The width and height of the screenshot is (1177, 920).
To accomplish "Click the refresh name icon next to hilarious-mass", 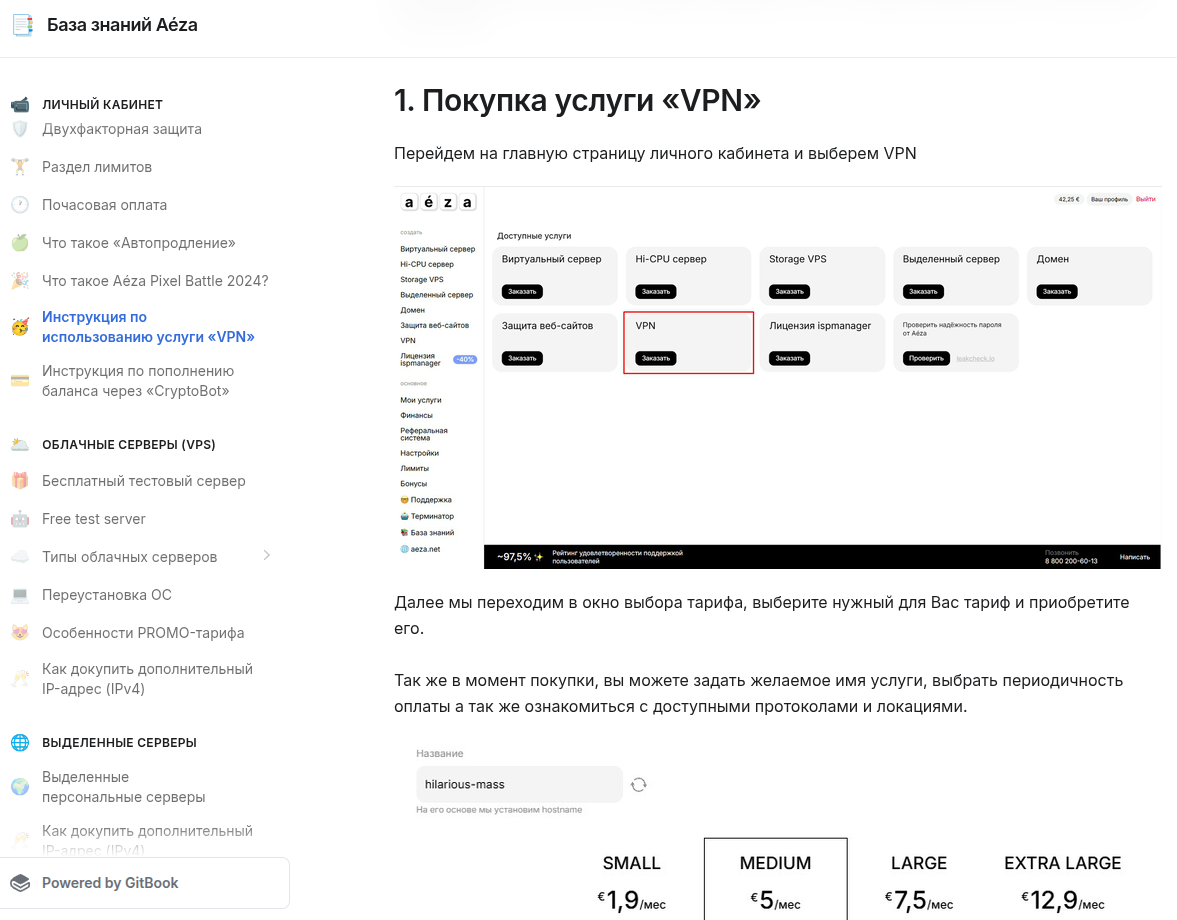I will pos(639,785).
